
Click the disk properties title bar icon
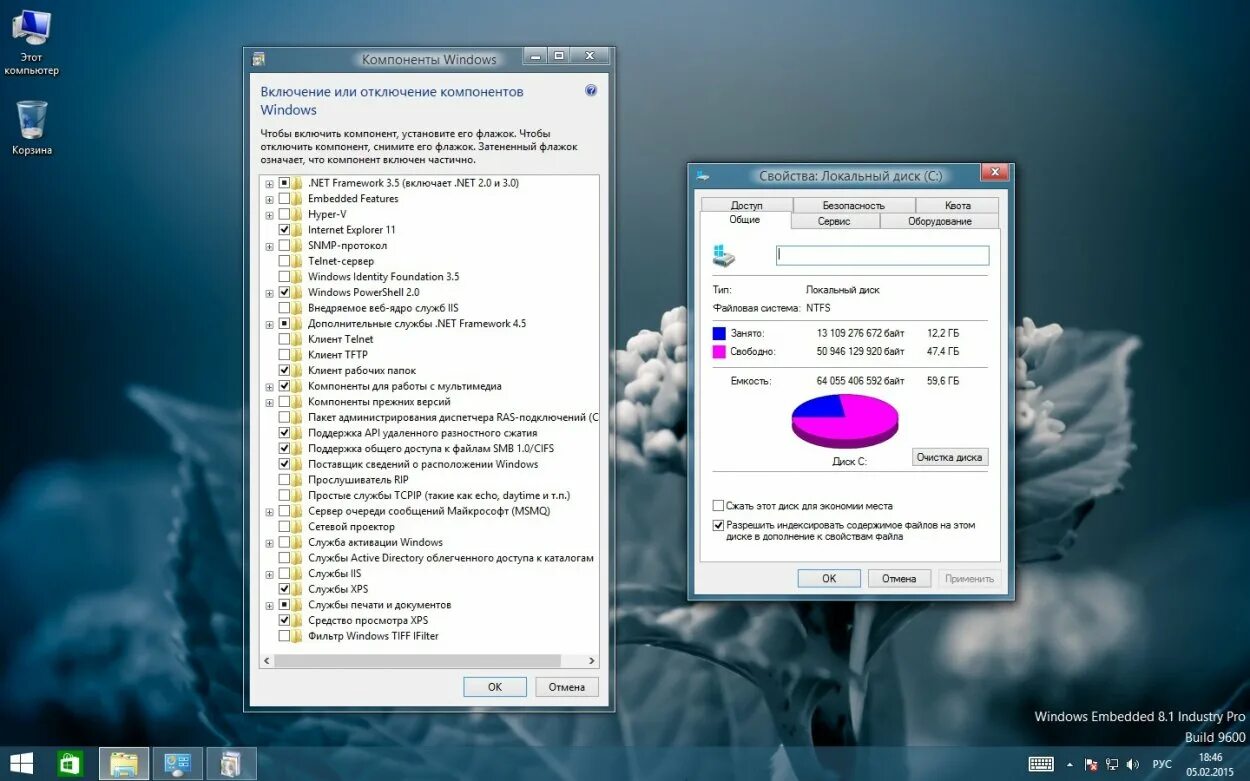coord(704,175)
